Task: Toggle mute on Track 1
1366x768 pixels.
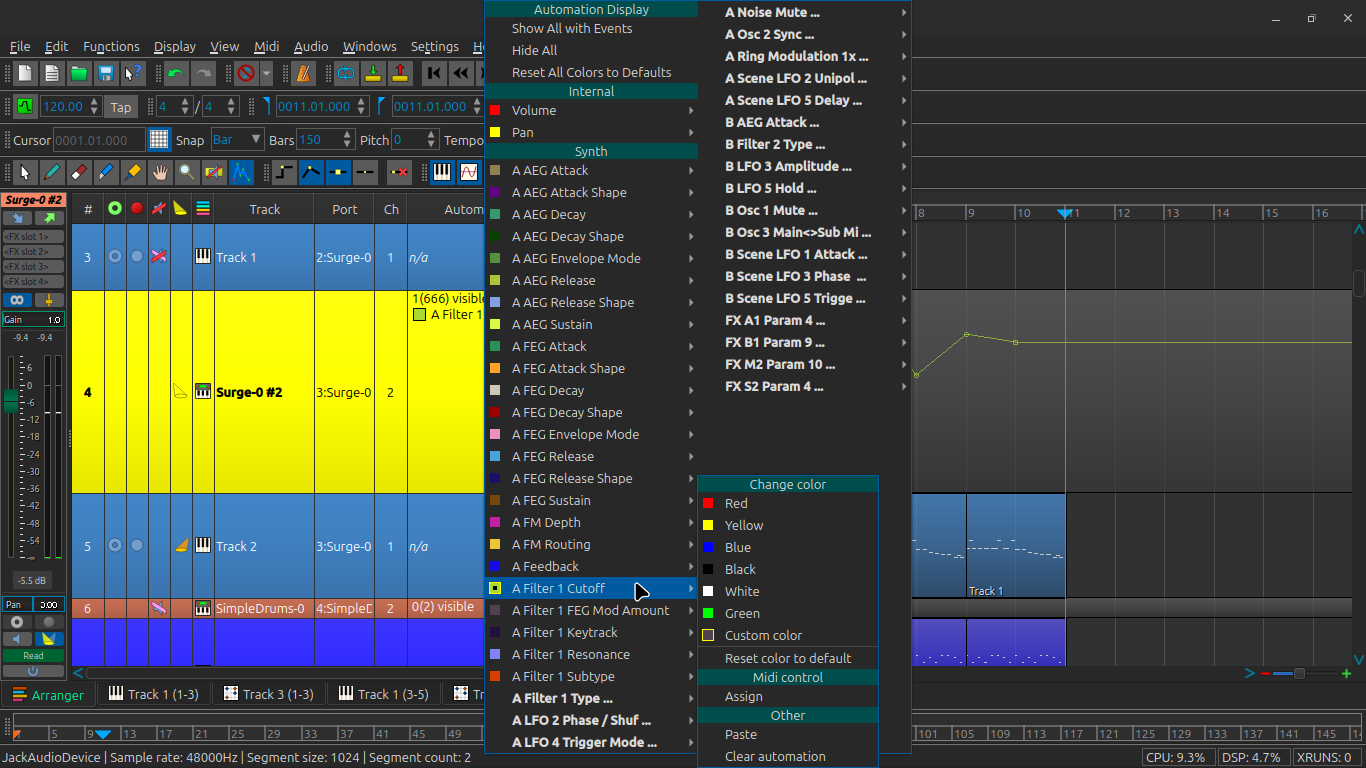Action: coord(158,257)
